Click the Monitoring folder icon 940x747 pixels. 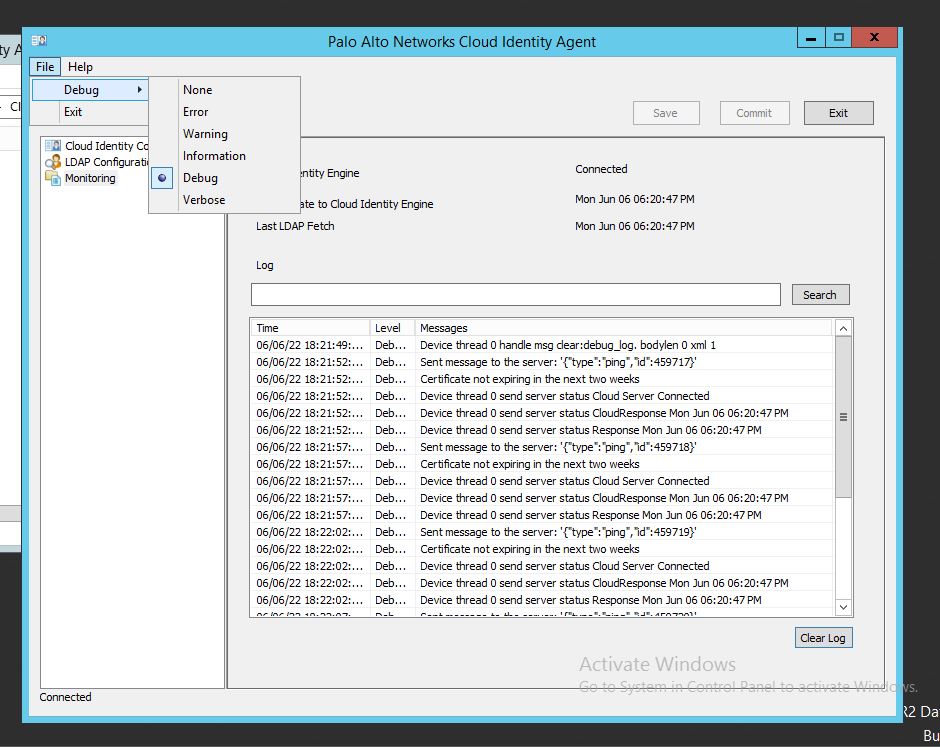click(x=53, y=178)
